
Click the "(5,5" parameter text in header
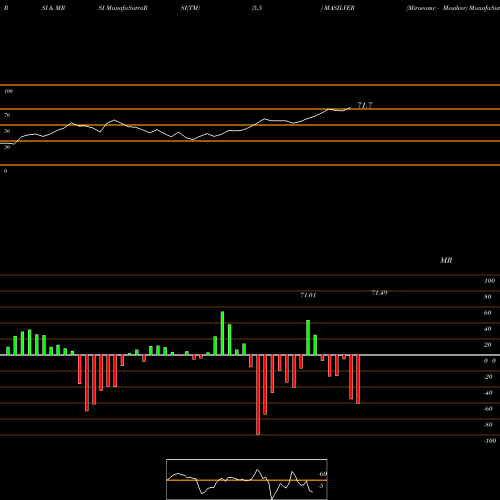coord(257,8)
